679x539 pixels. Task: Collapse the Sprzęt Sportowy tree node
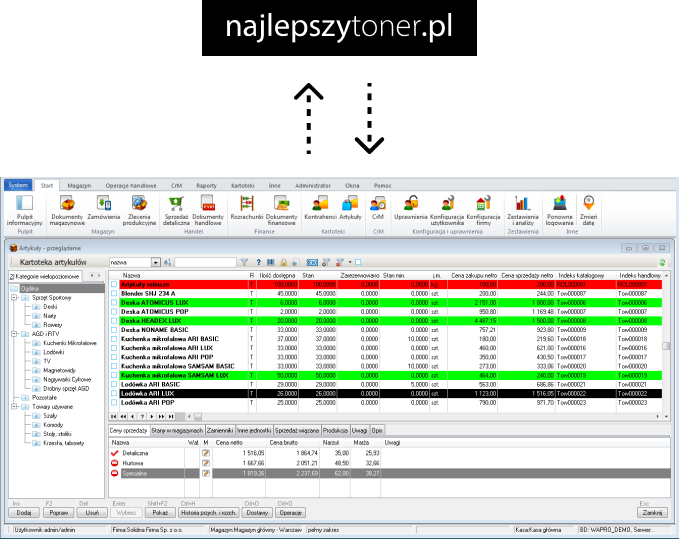point(15,297)
